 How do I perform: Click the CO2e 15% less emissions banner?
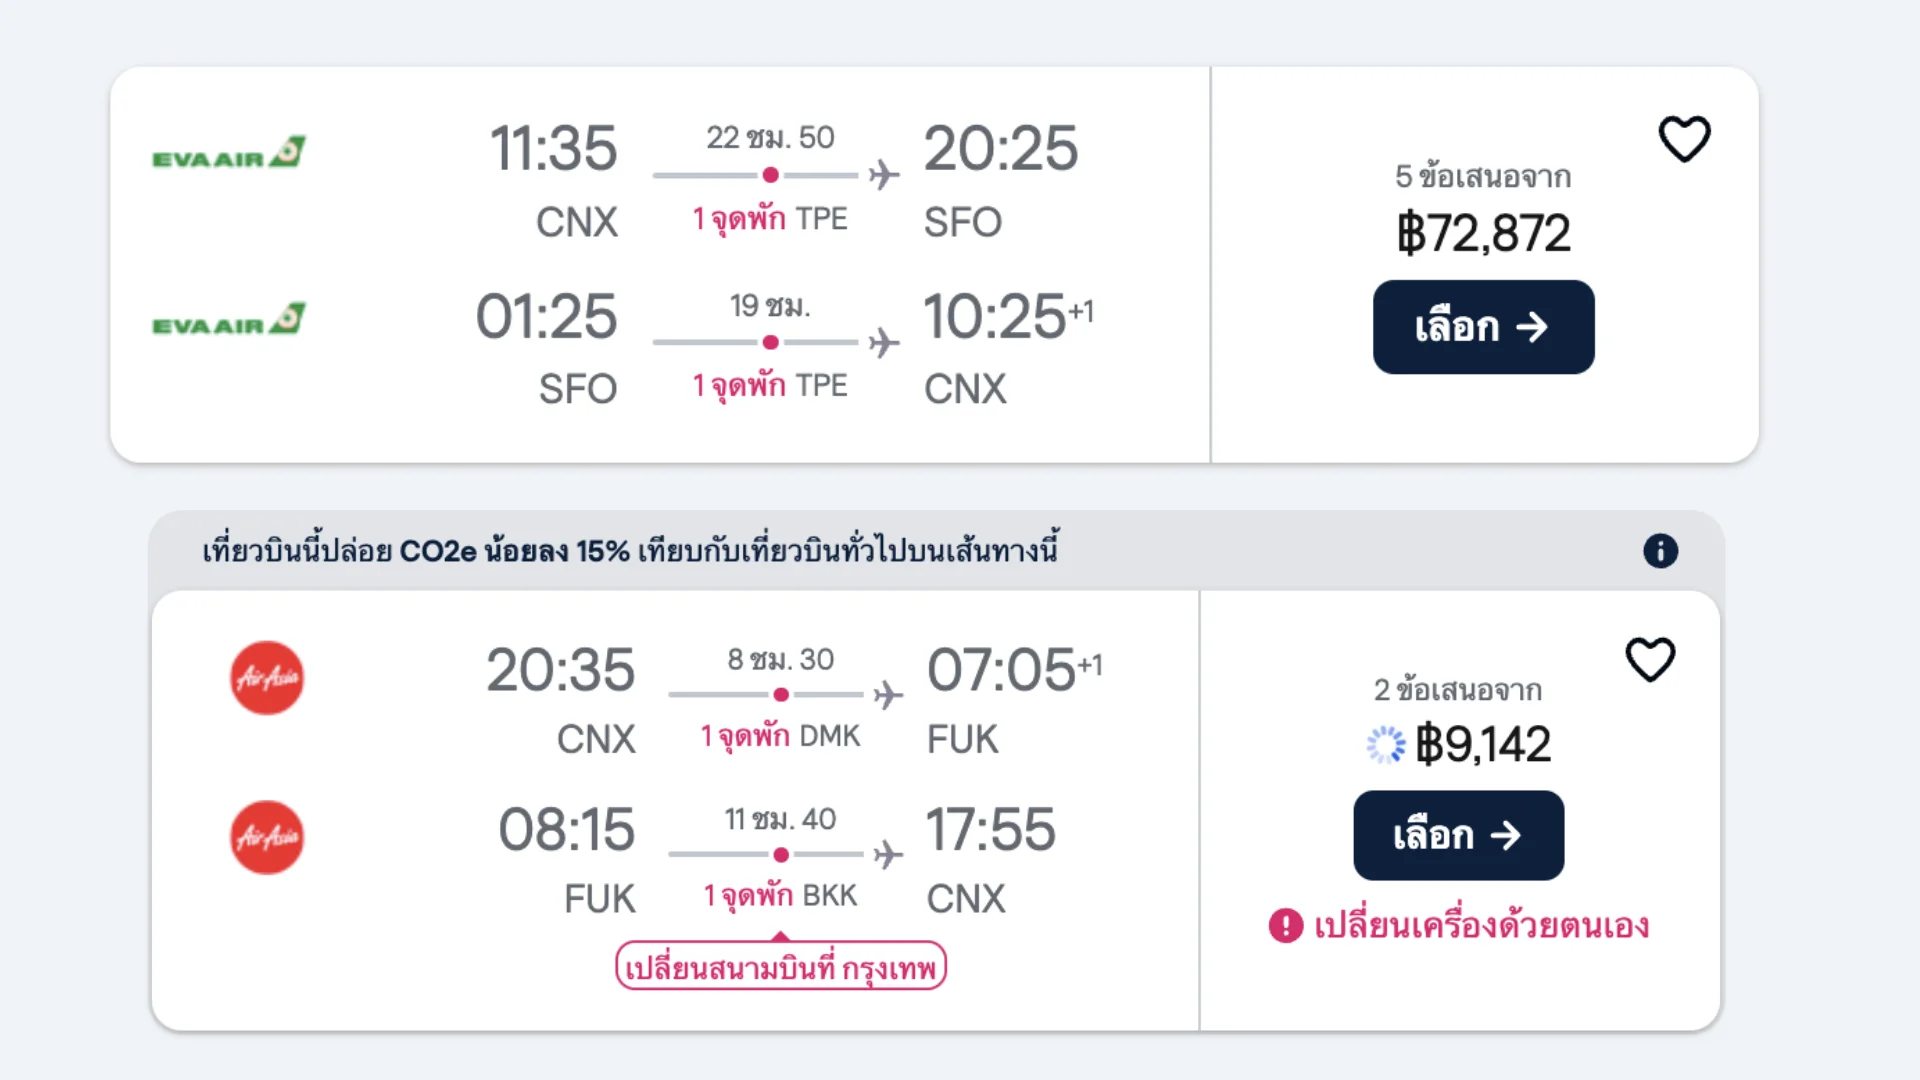[x=630, y=551]
